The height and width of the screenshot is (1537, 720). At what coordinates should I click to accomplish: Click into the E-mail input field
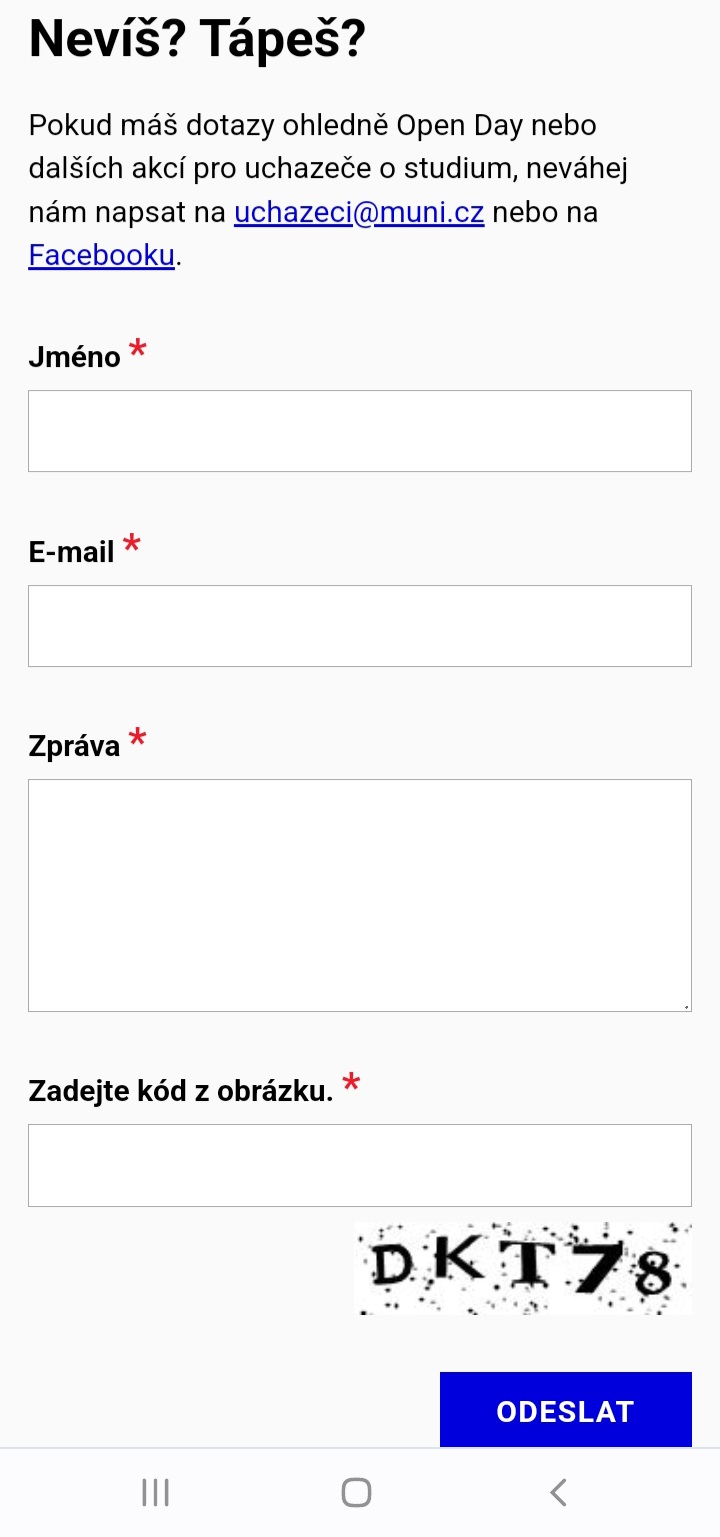click(x=360, y=626)
